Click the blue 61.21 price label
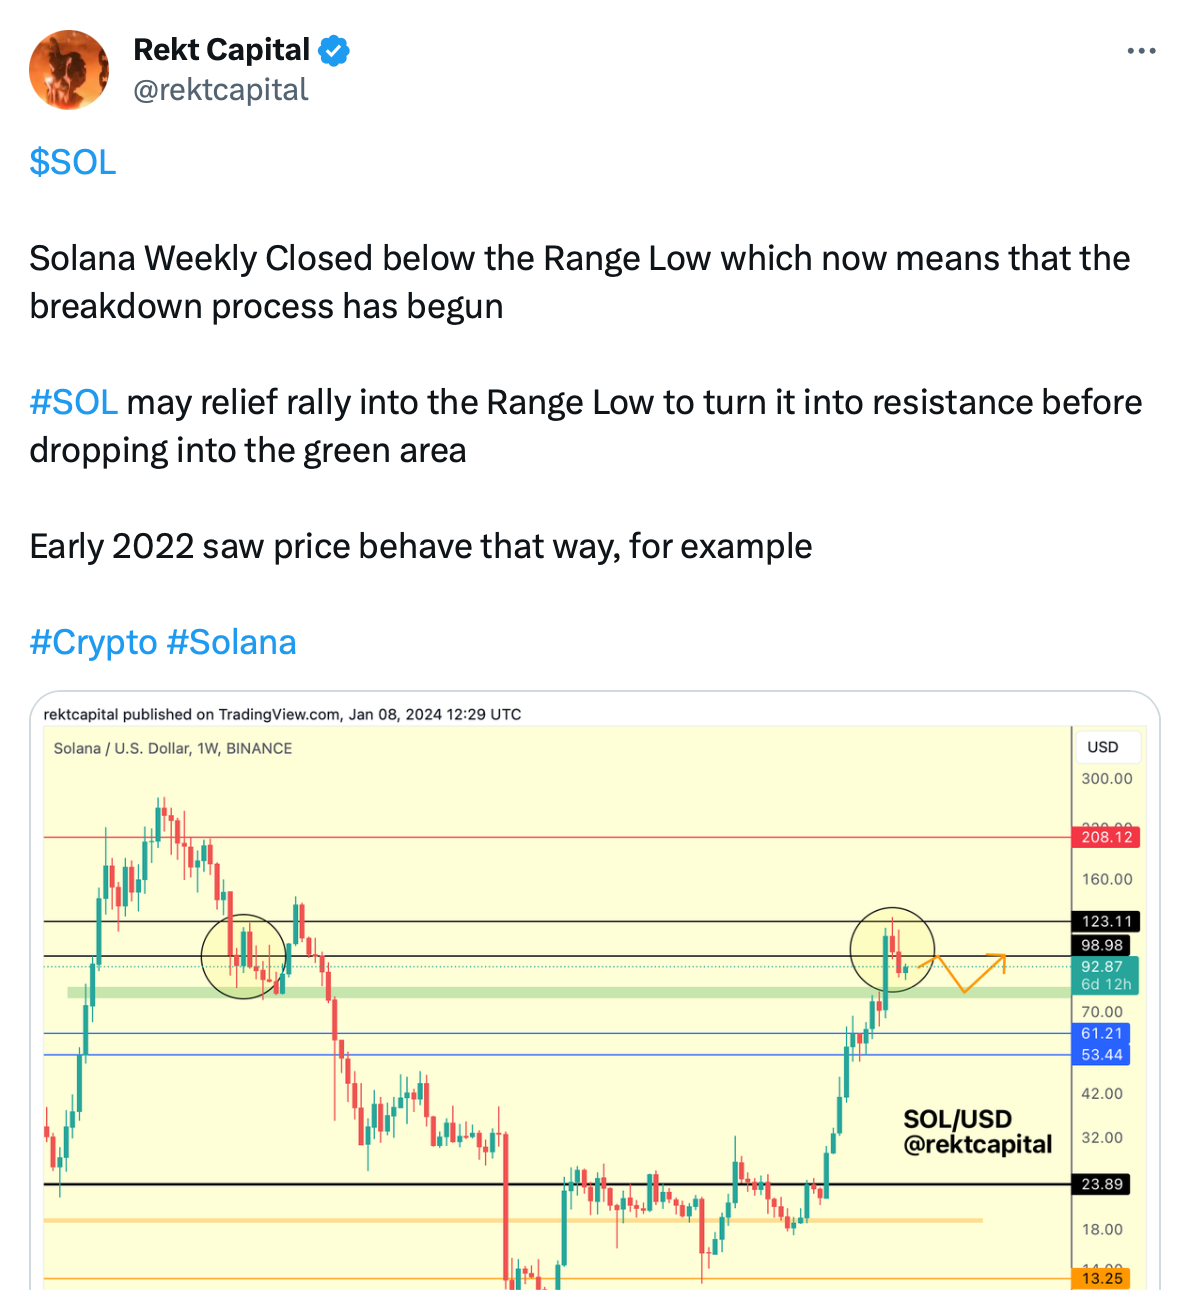This screenshot has width=1192, height=1290. (1101, 1033)
